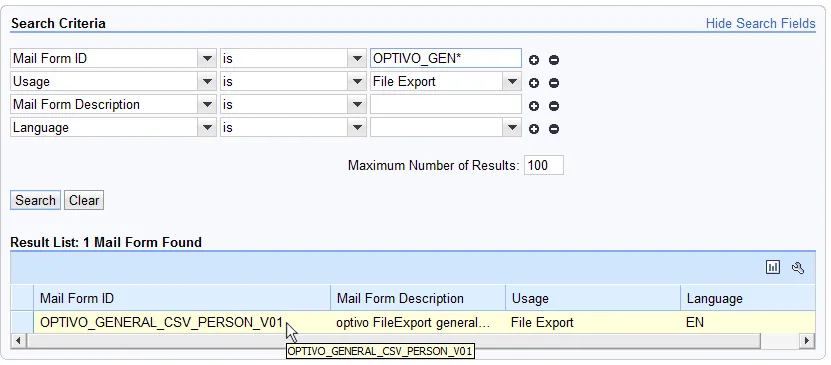Add criterion line after Language row
The image size is (831, 365).
pos(534,129)
